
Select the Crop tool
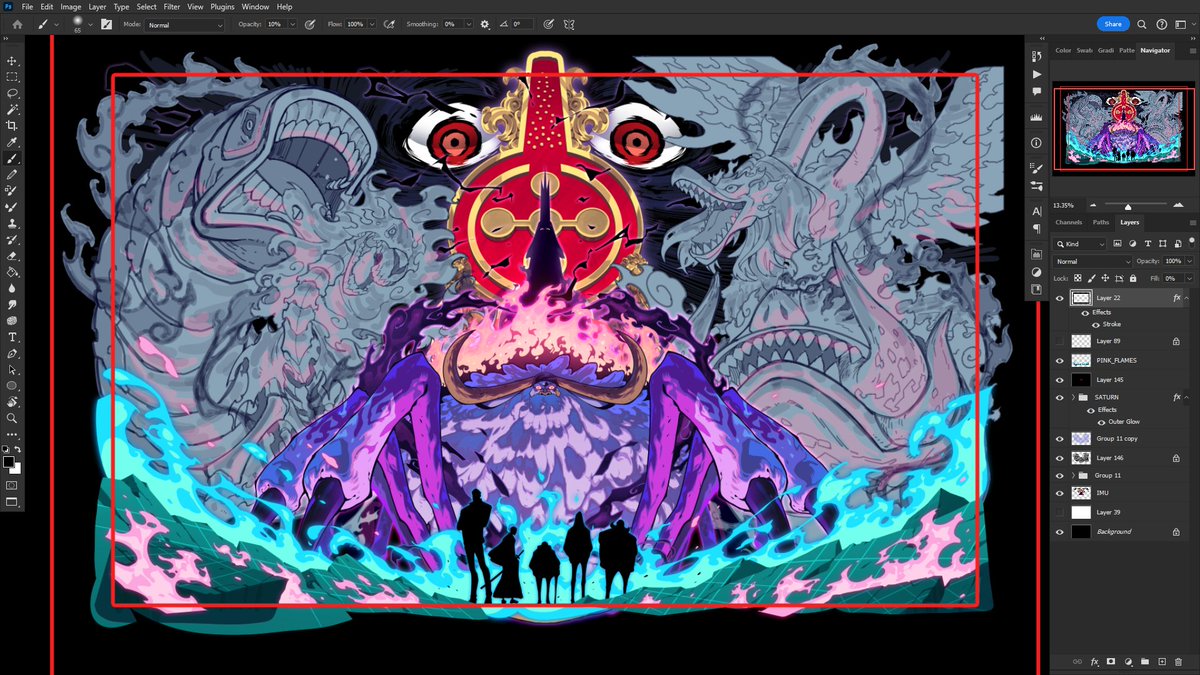tap(12, 126)
